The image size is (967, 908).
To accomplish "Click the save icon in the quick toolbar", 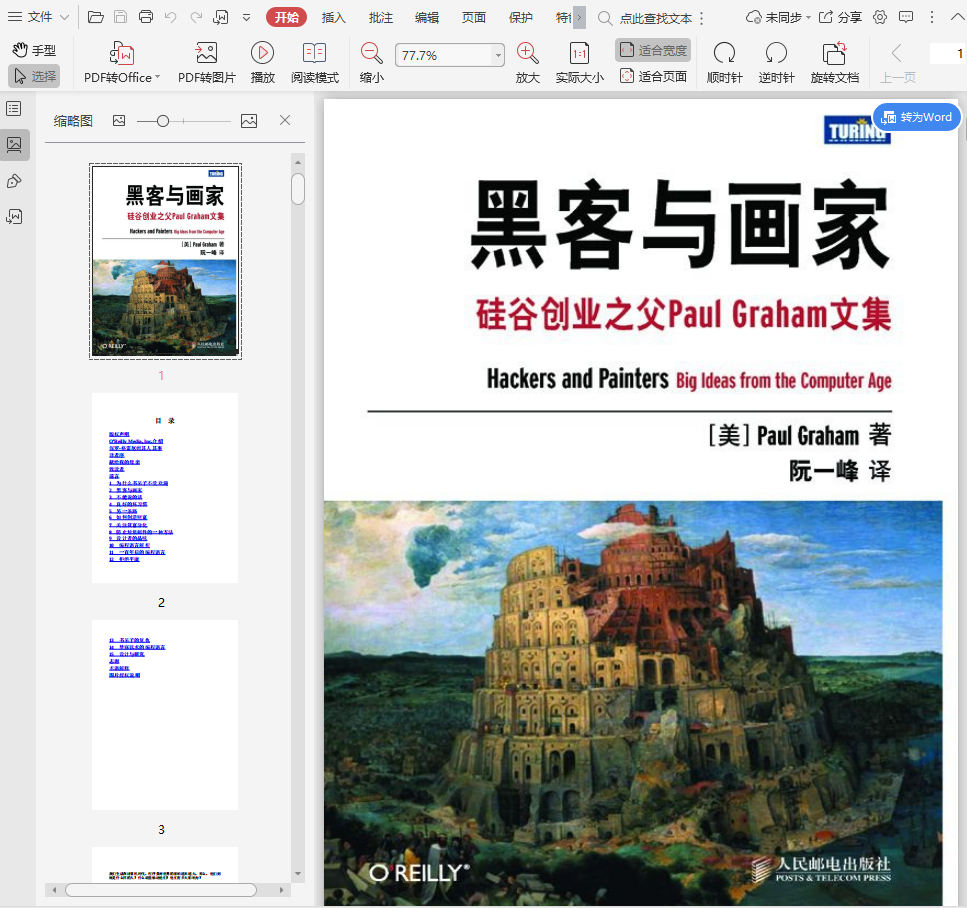I will 121,17.
